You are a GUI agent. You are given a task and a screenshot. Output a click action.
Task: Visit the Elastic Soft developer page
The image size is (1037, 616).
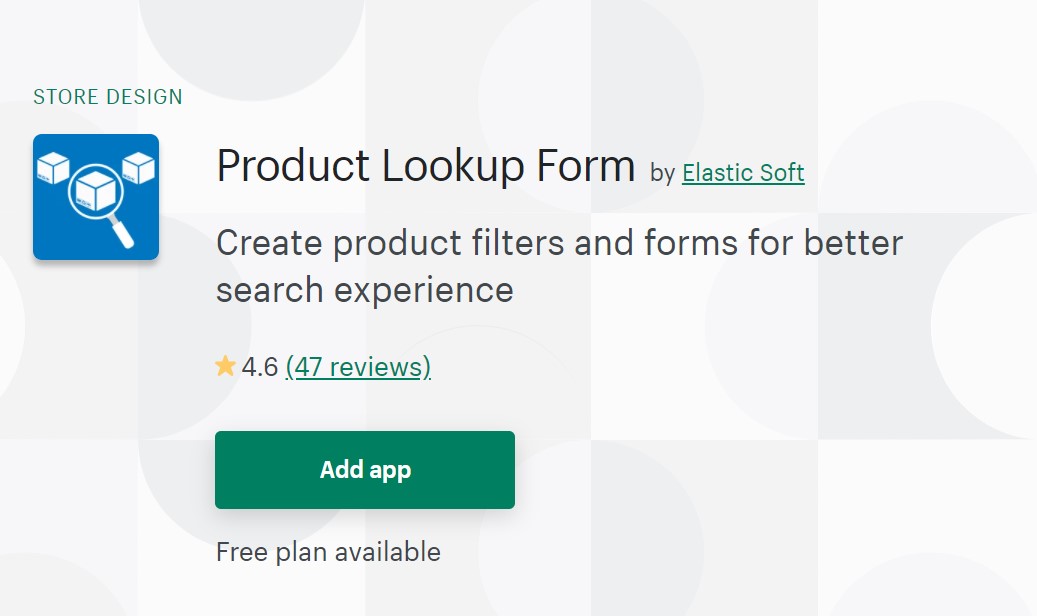pyautogui.click(x=743, y=173)
